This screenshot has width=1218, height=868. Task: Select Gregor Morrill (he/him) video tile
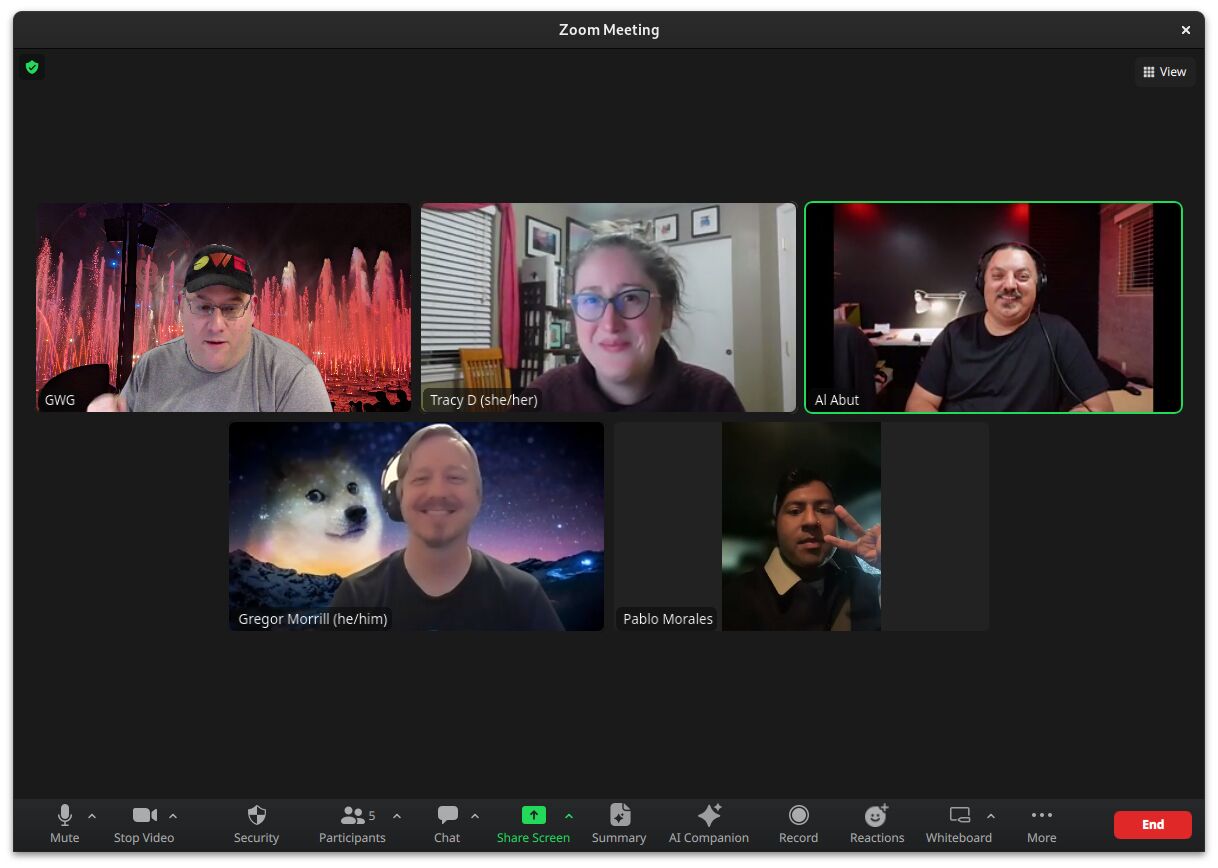coord(416,526)
